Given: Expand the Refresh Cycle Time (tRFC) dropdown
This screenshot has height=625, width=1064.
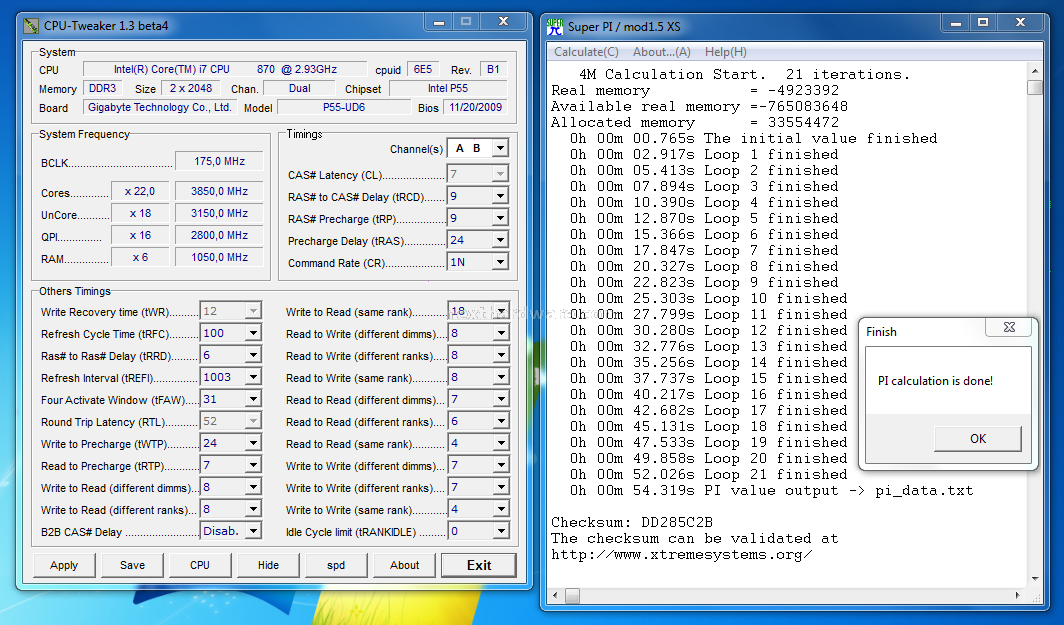Looking at the screenshot, I should pyautogui.click(x=253, y=333).
